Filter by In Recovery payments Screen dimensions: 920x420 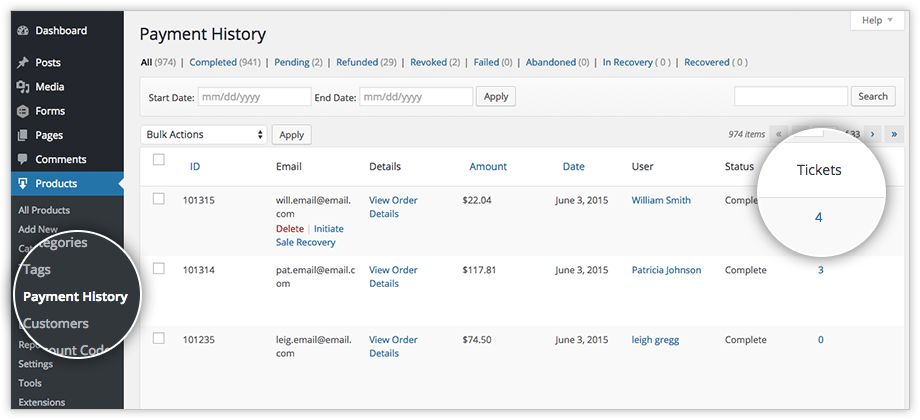628,62
